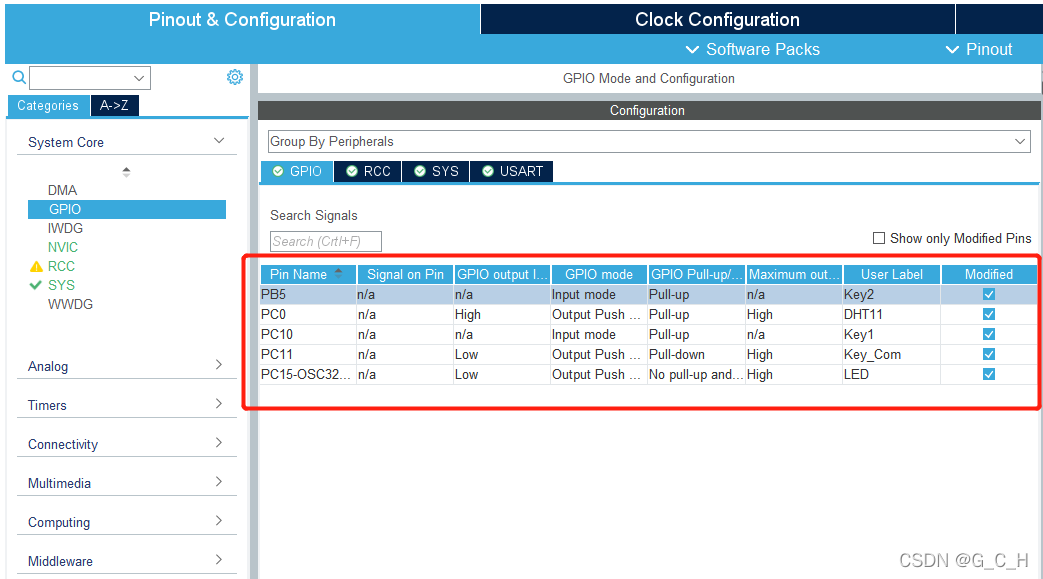Toggle Modified checkbox for PB5 row
1043x579 pixels.
989,294
